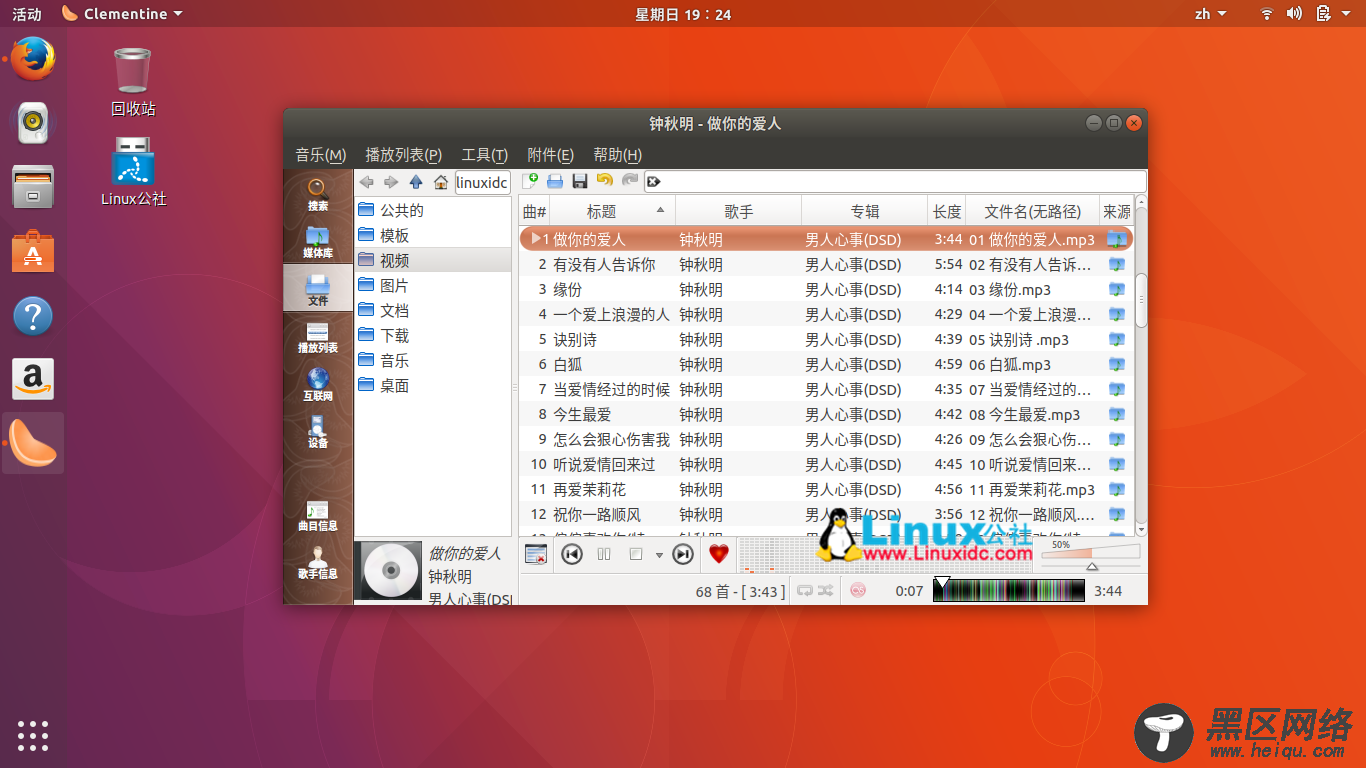This screenshot has height=768, width=1366.
Task: Open the 回收站 trash desktop icon
Action: 133,81
